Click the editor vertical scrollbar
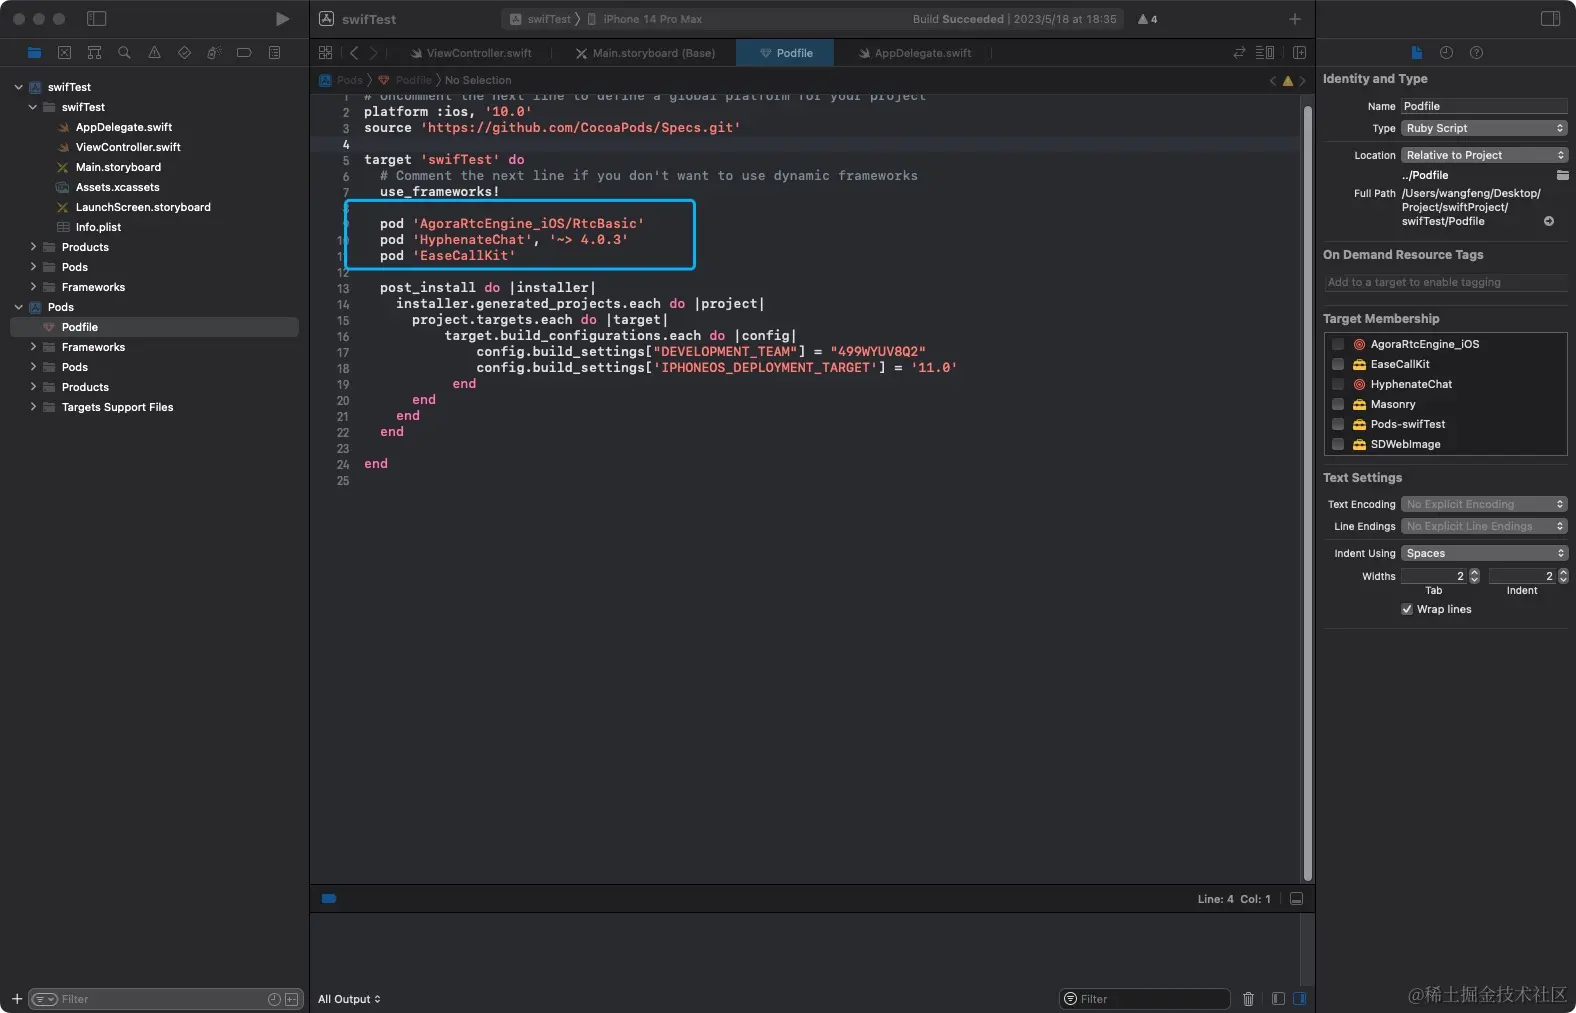Viewport: 1576px width, 1013px height. click(x=1307, y=492)
